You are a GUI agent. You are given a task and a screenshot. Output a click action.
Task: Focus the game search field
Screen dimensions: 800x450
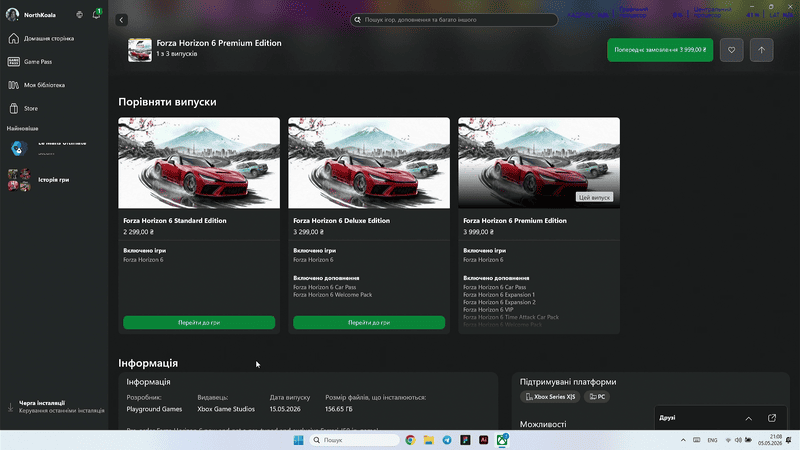[x=454, y=20]
